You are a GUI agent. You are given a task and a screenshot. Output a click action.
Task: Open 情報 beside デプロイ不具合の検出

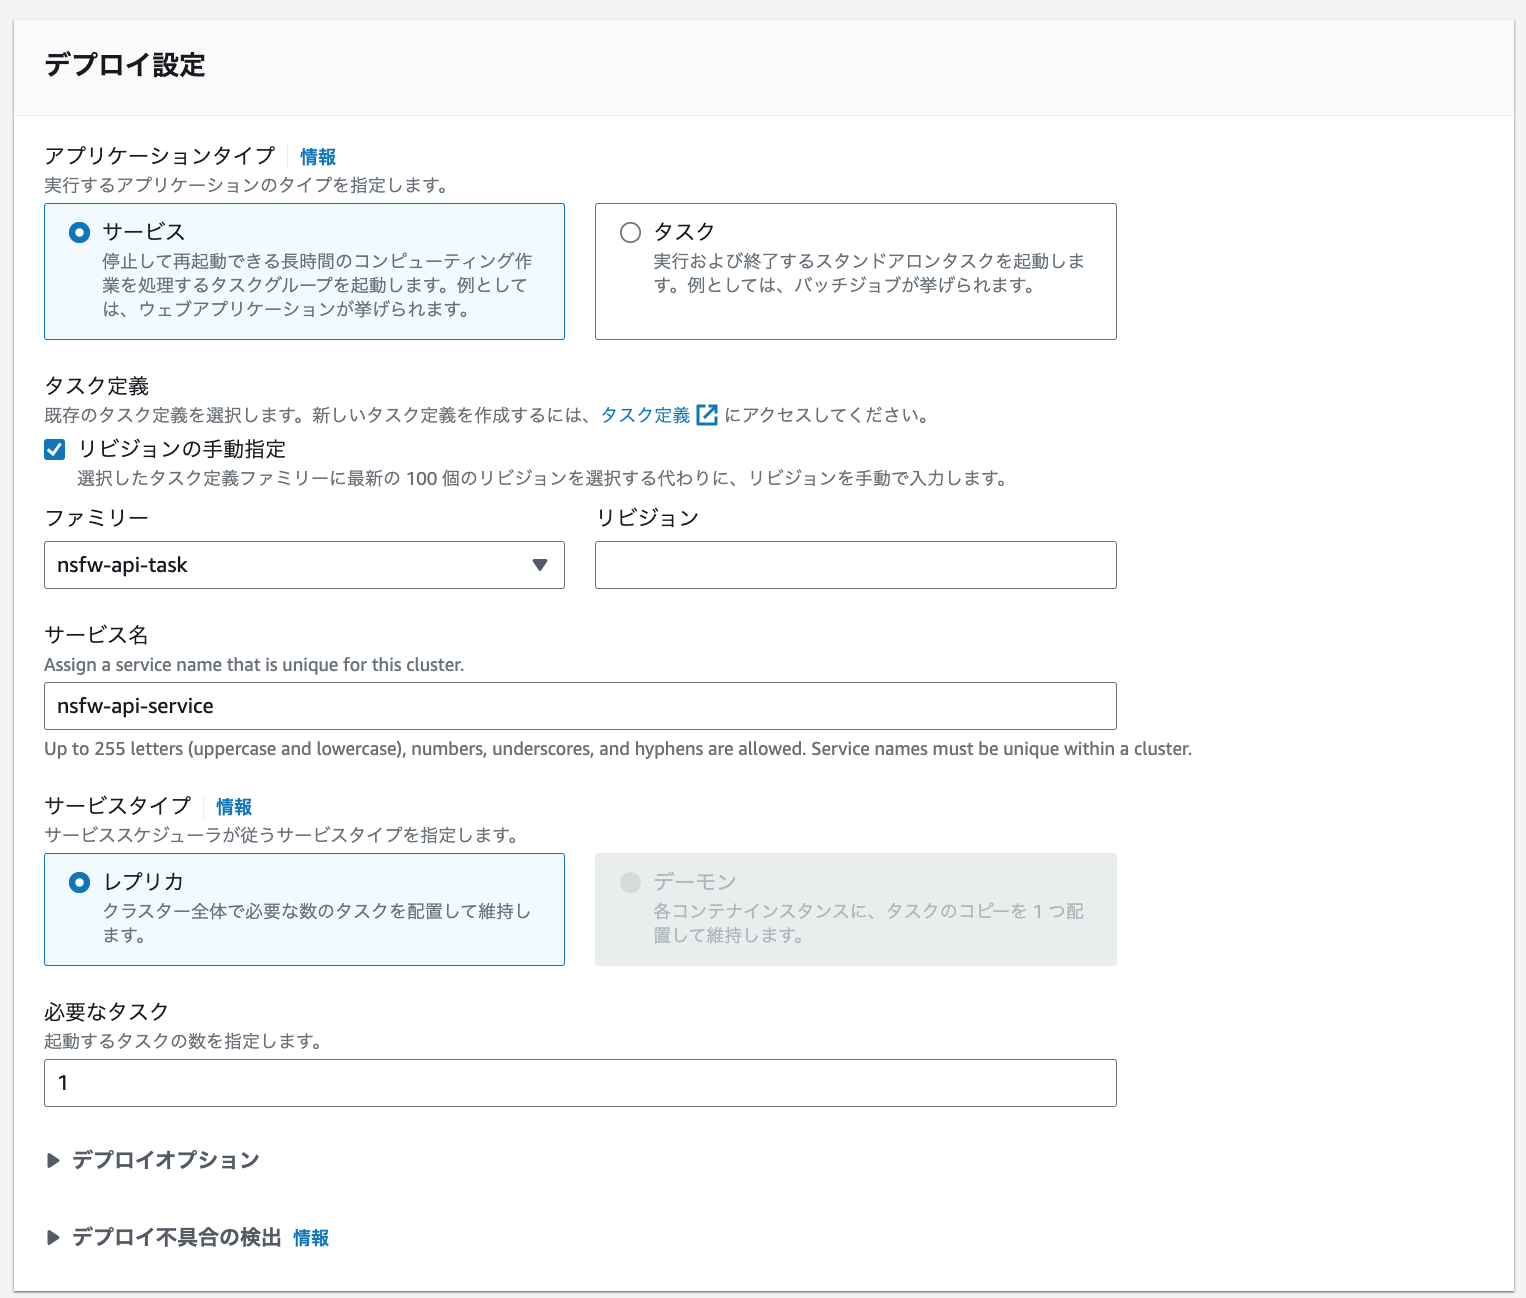[x=311, y=1237]
